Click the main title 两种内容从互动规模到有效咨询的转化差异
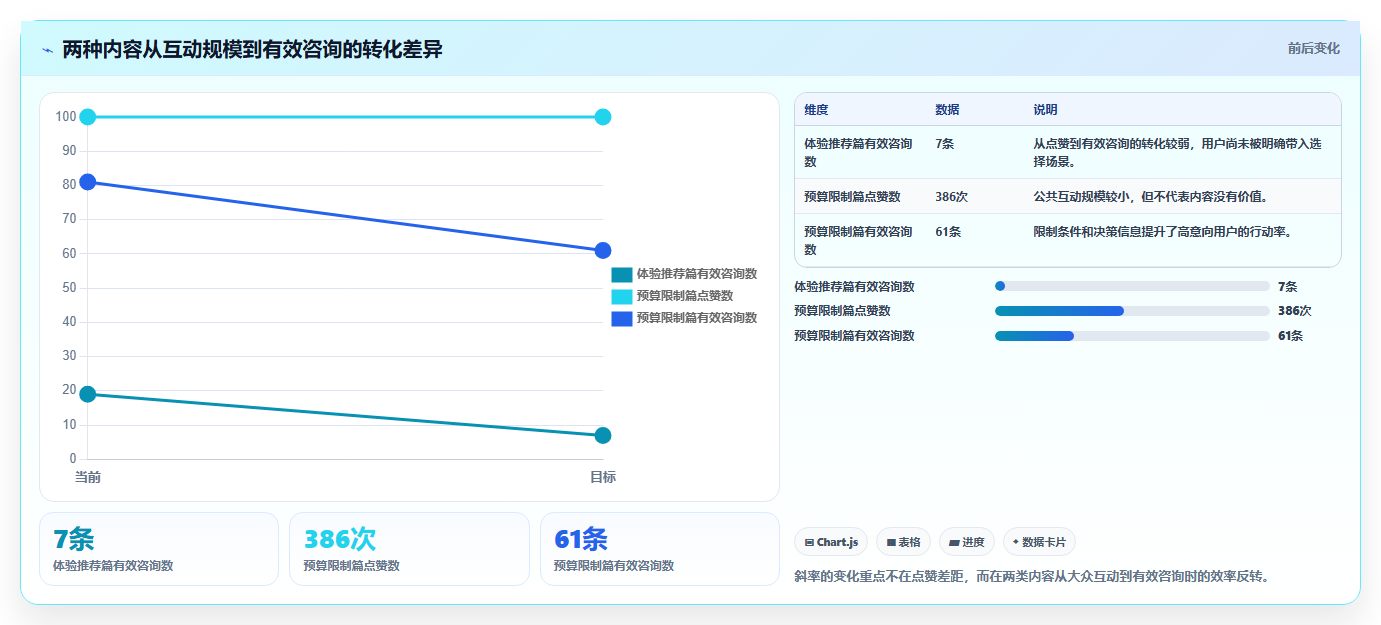The width and height of the screenshot is (1381, 625). (x=252, y=49)
